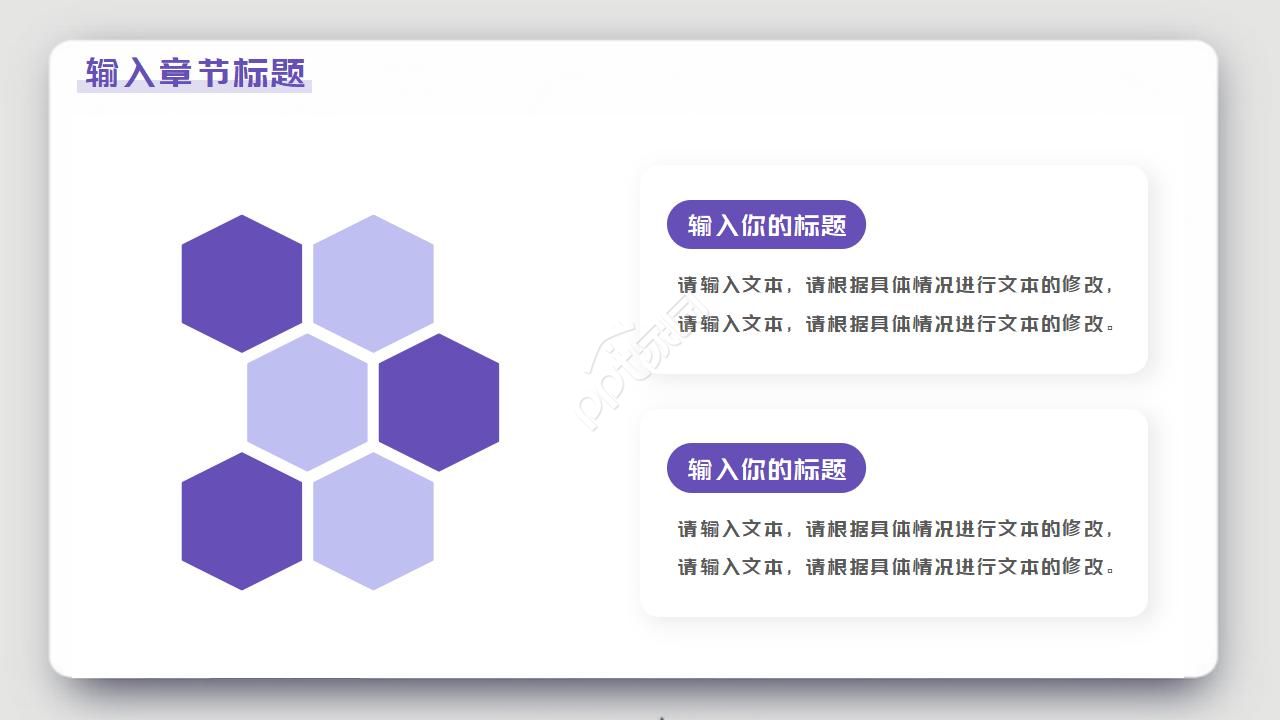Click the first 输入你的标题 title pill
This screenshot has width=1280, height=720.
(x=766, y=224)
